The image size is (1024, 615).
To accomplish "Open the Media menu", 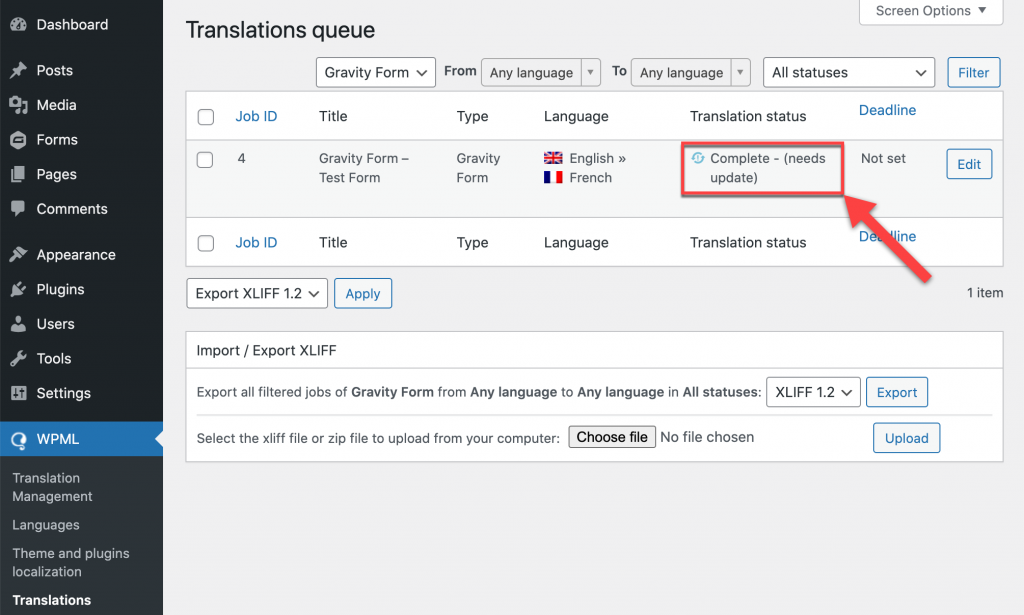I will tap(56, 105).
